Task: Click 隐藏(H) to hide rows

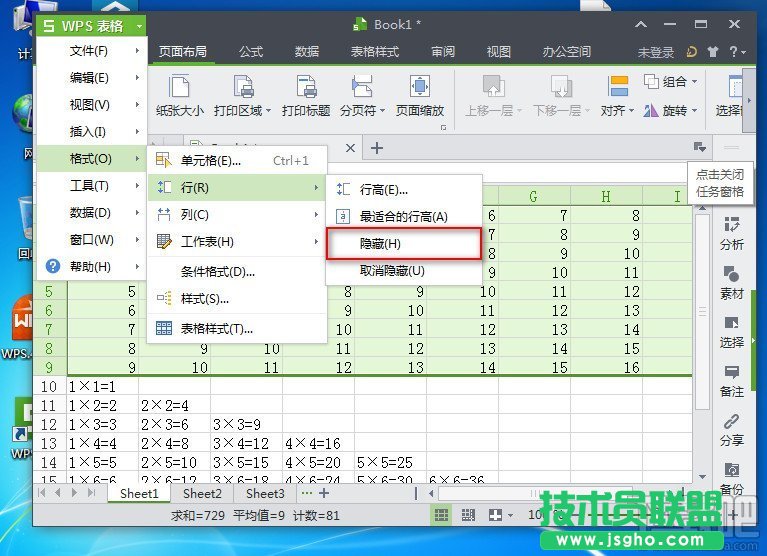Action: click(404, 244)
